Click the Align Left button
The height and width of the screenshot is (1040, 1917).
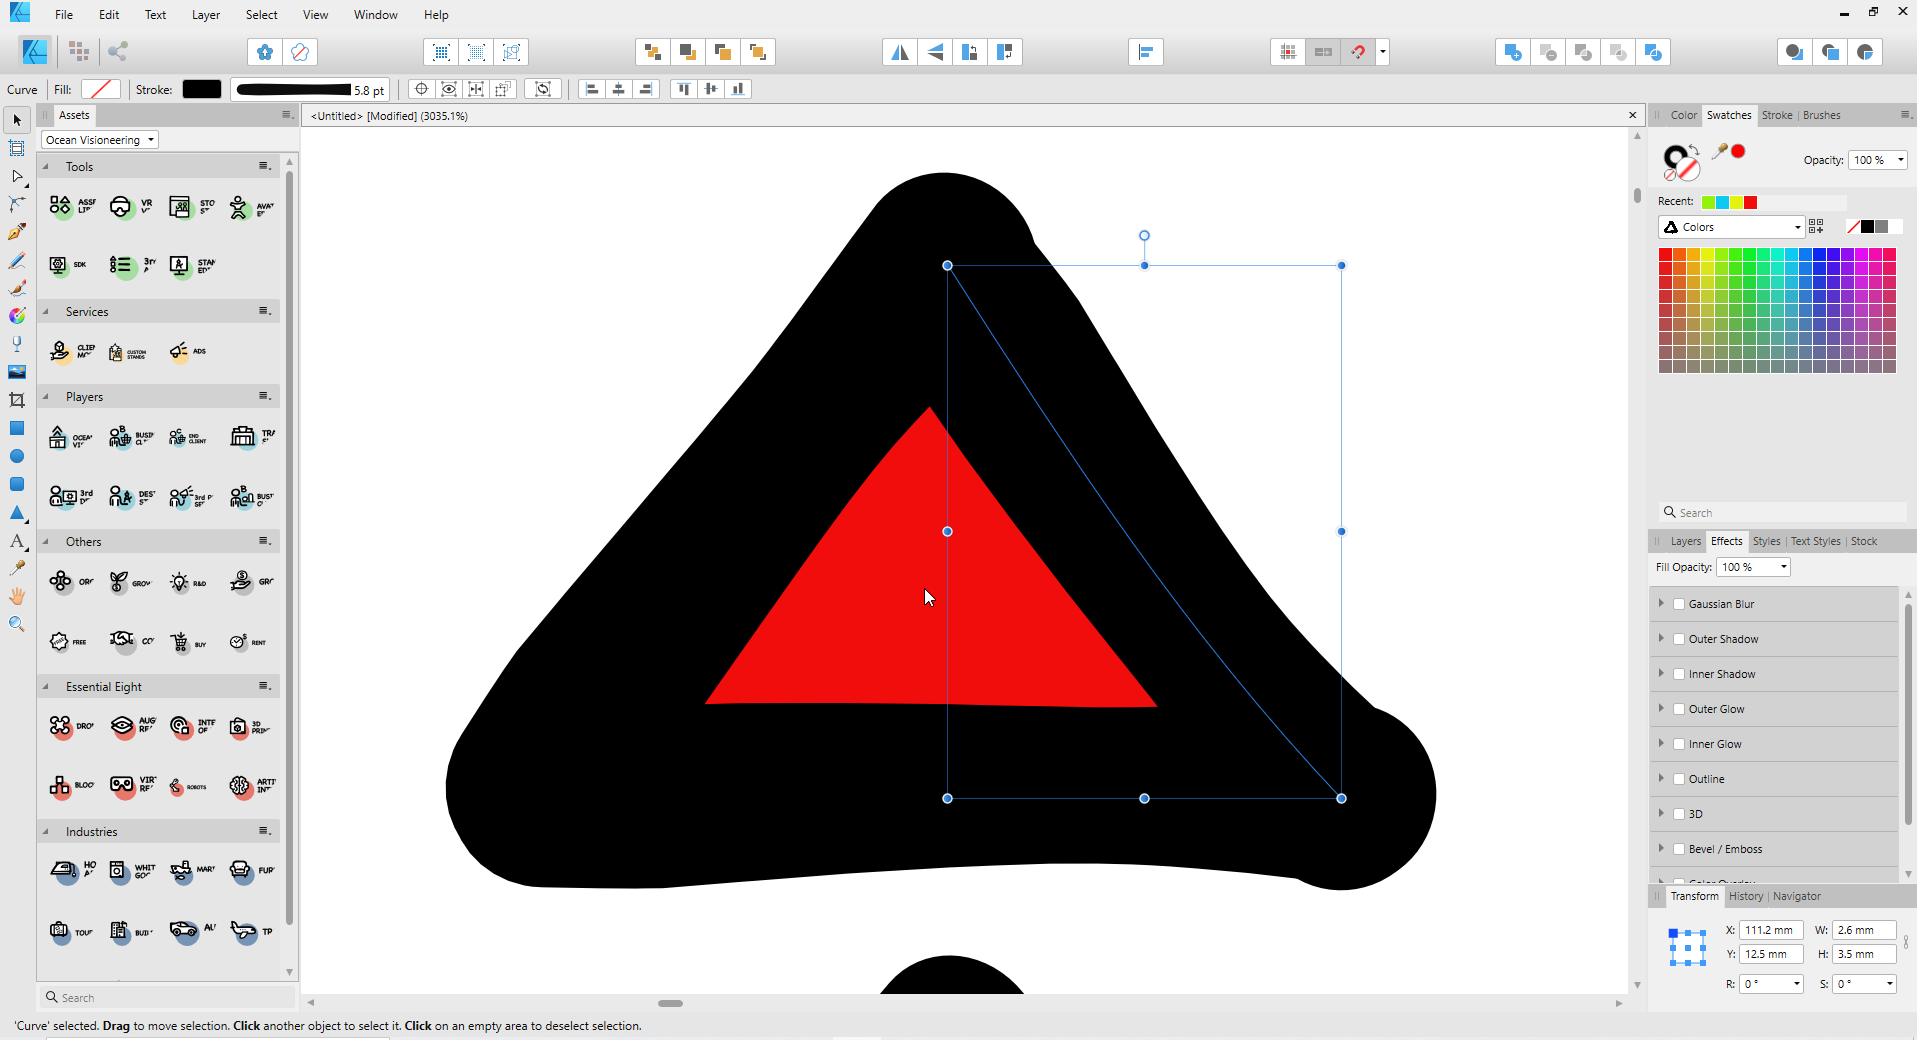(x=592, y=89)
